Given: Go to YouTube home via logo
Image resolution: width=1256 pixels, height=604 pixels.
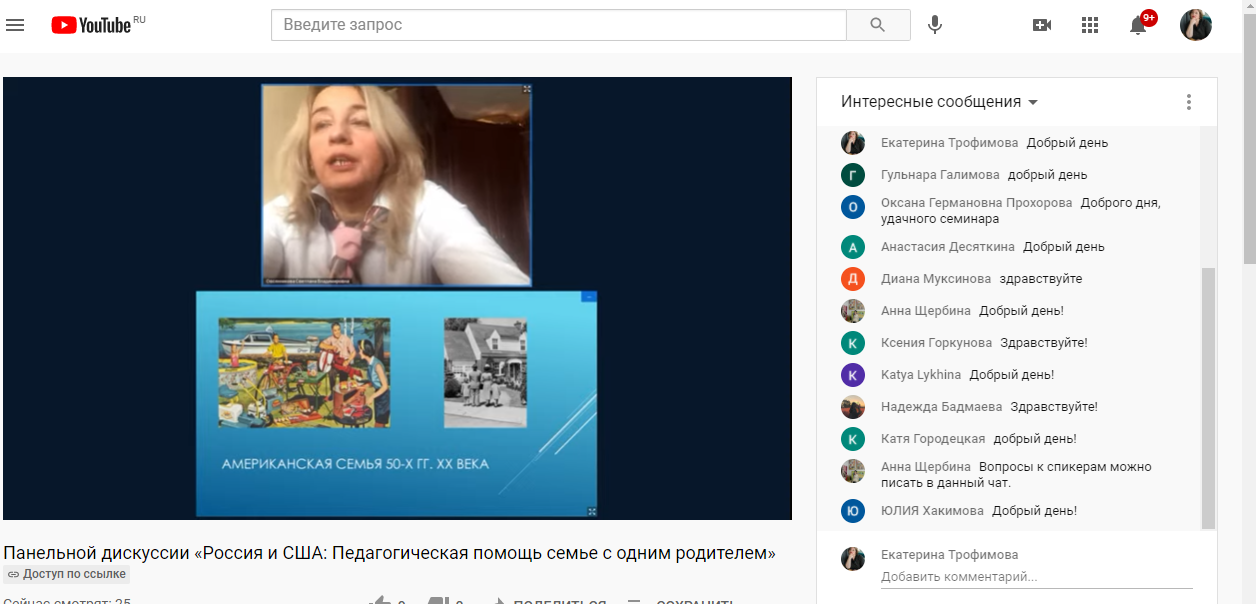Looking at the screenshot, I should [x=92, y=25].
